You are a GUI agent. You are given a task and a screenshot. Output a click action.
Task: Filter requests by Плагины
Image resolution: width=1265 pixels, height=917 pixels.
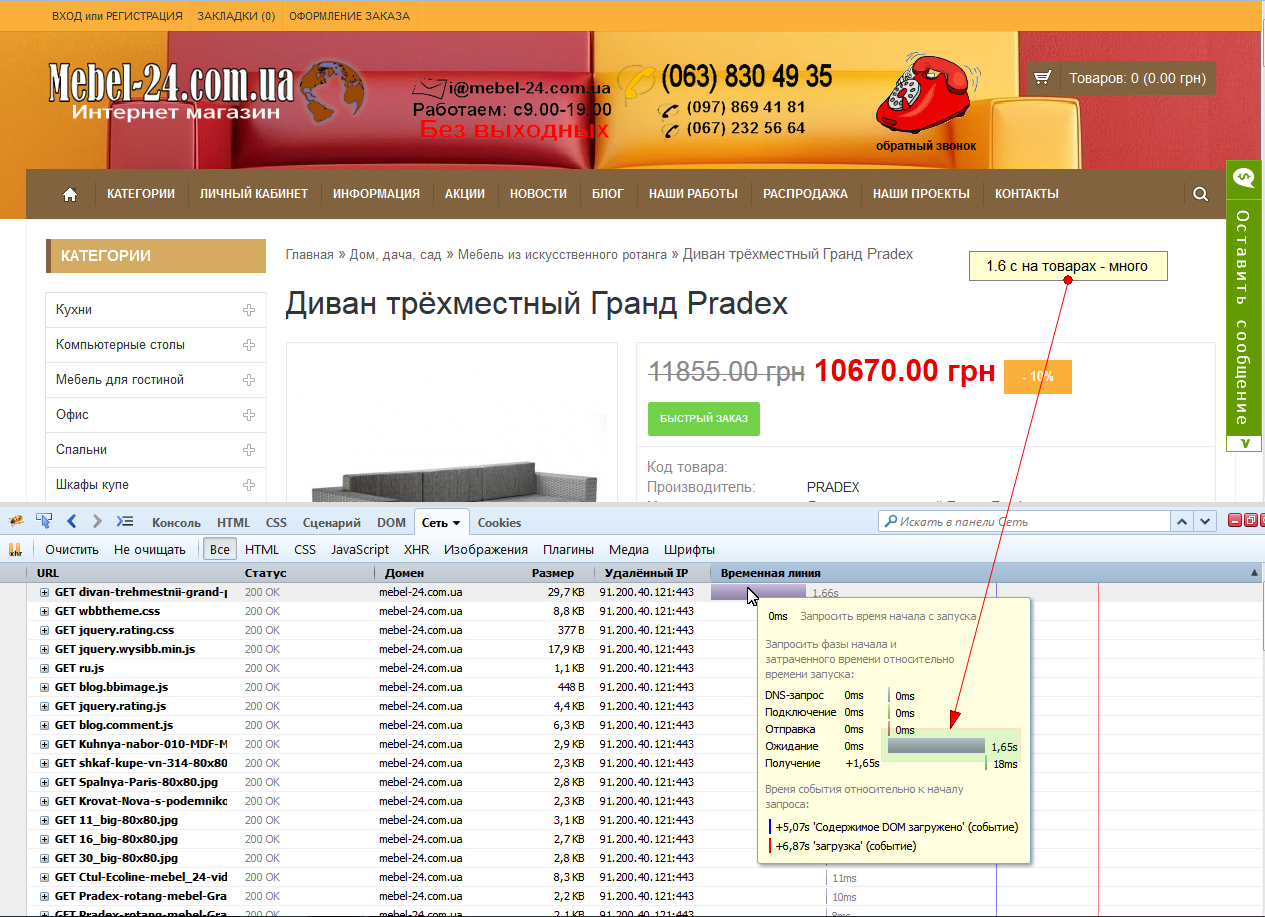click(568, 549)
